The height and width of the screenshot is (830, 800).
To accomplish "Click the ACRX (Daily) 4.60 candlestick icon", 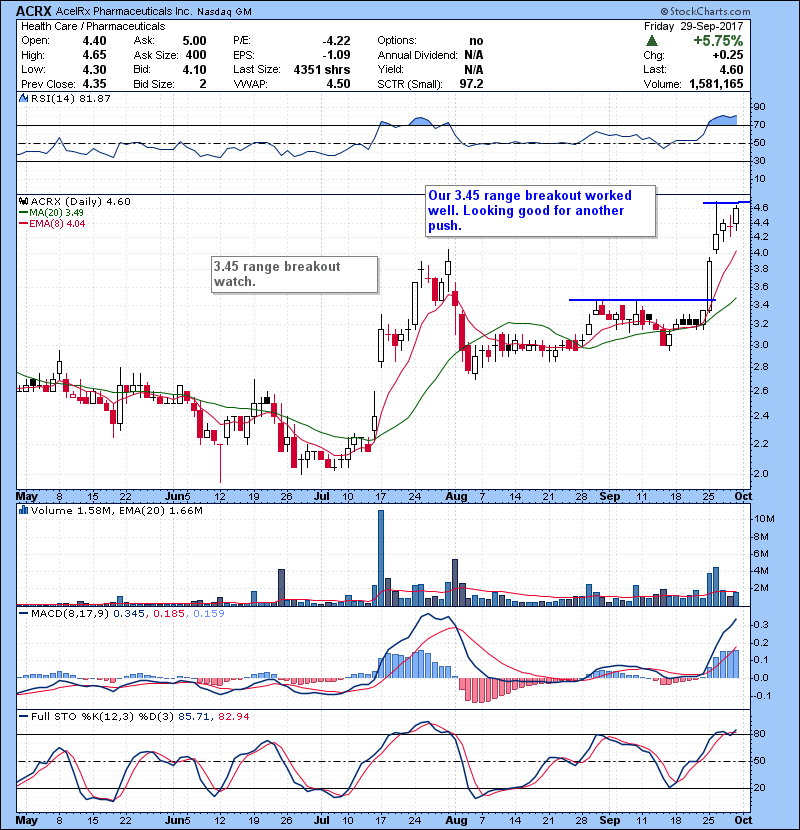I will click(x=23, y=201).
